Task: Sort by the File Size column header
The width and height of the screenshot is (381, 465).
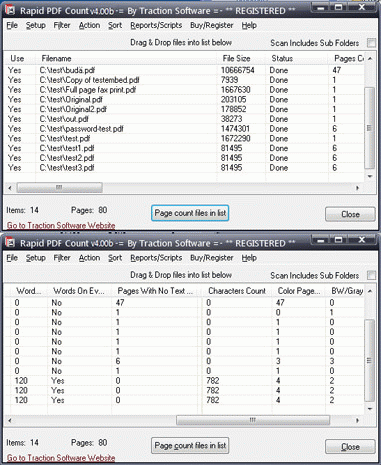Action: tap(236, 59)
